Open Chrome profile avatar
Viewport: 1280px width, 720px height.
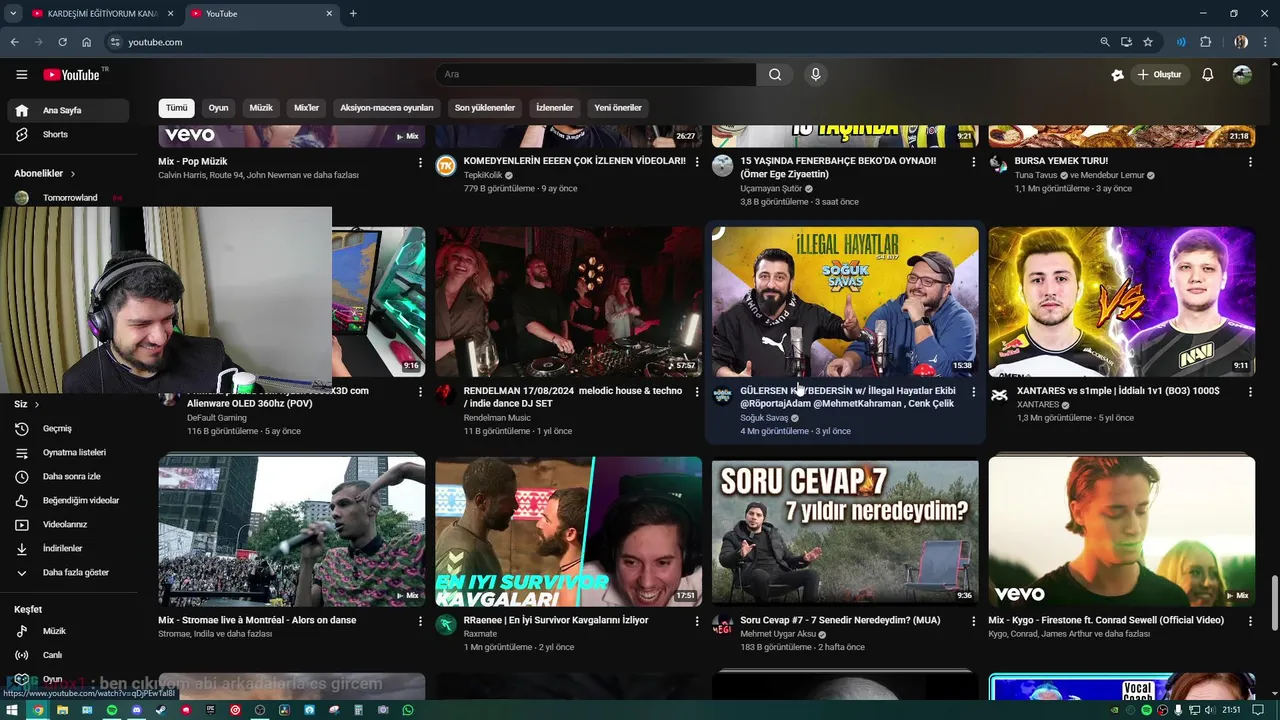click(x=1241, y=42)
